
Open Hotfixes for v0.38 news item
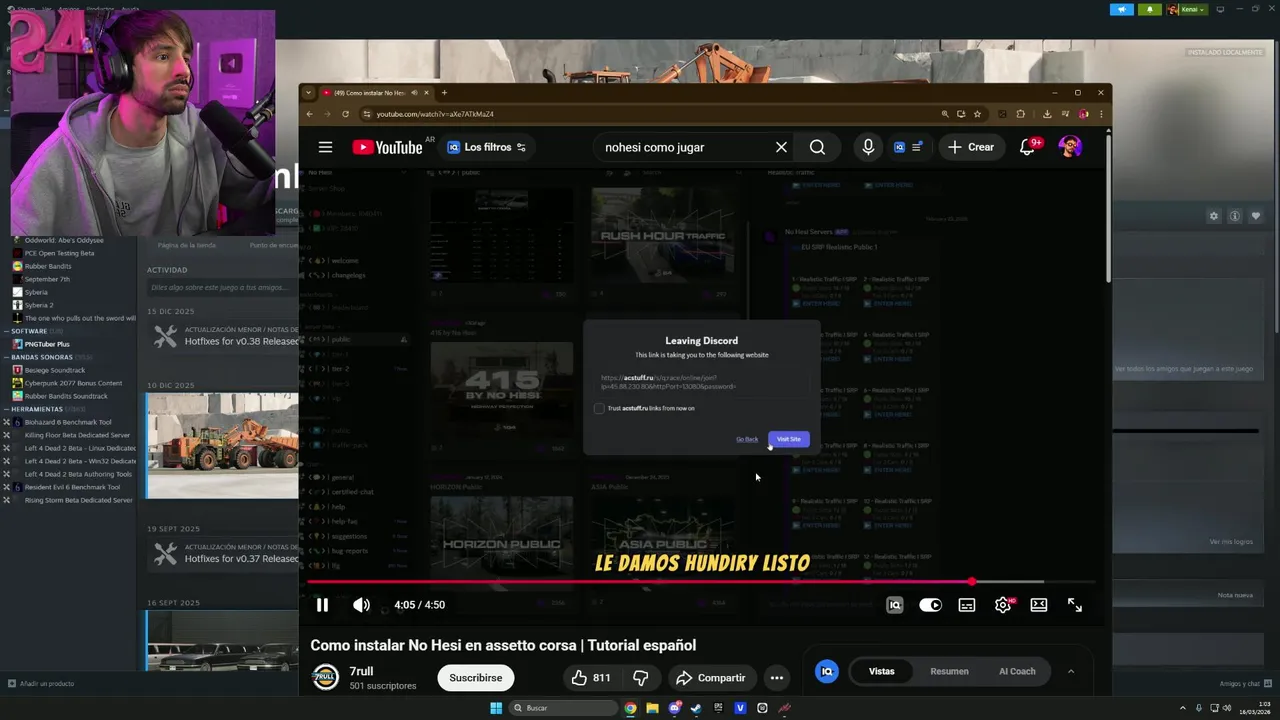point(241,341)
